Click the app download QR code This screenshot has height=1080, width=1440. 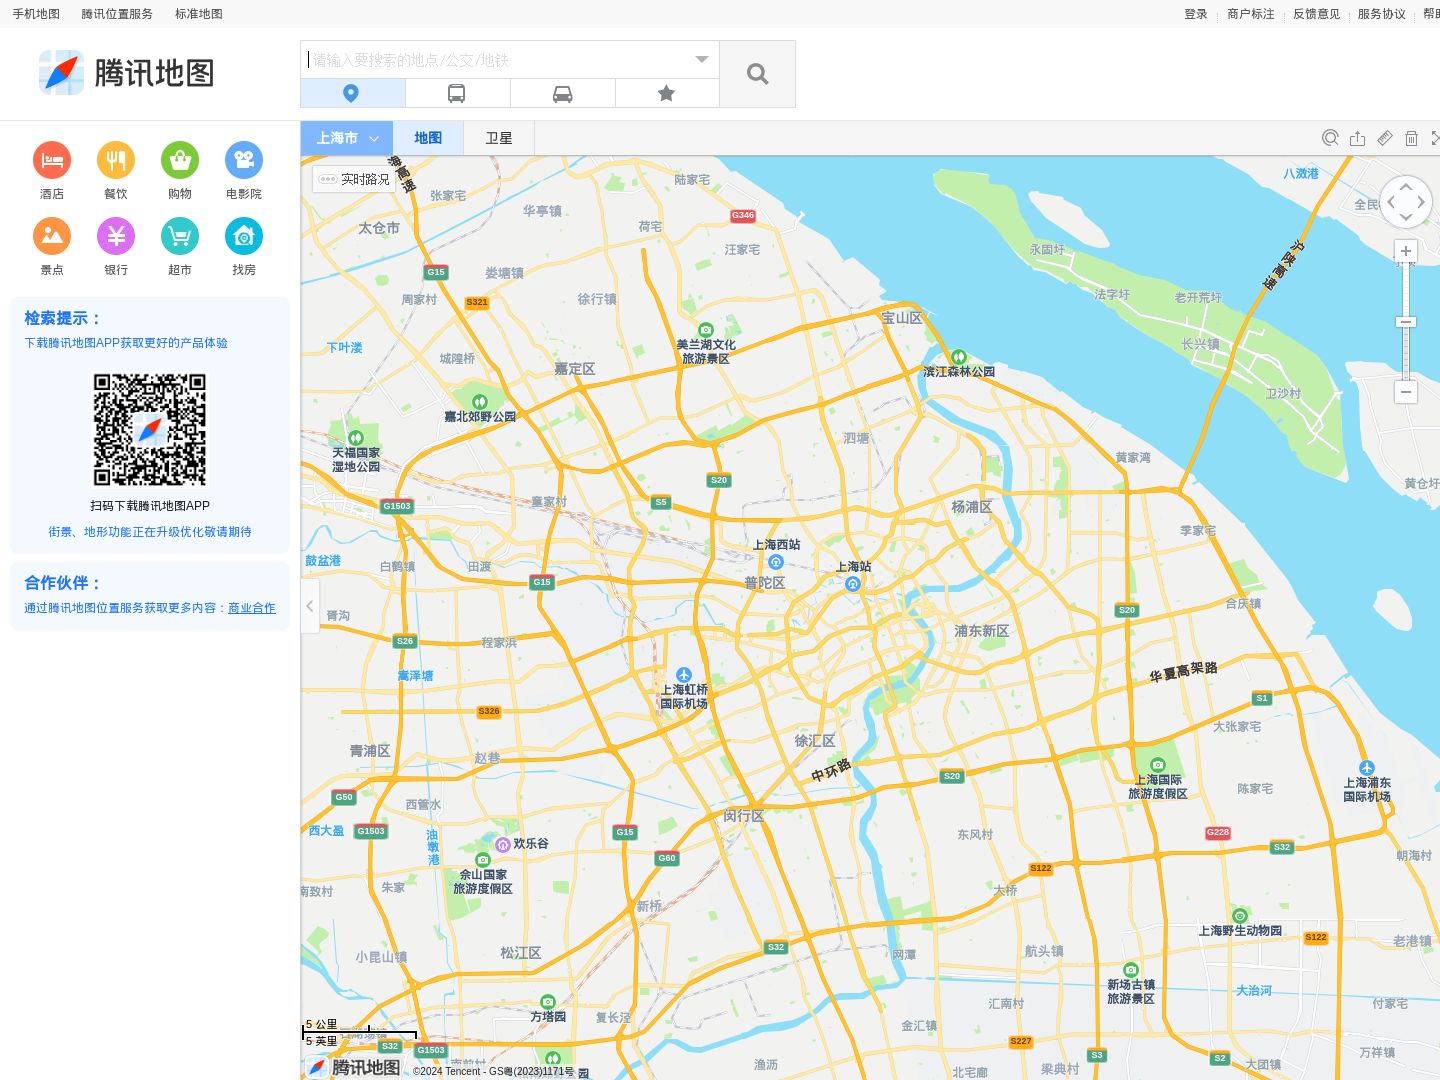[x=150, y=430]
